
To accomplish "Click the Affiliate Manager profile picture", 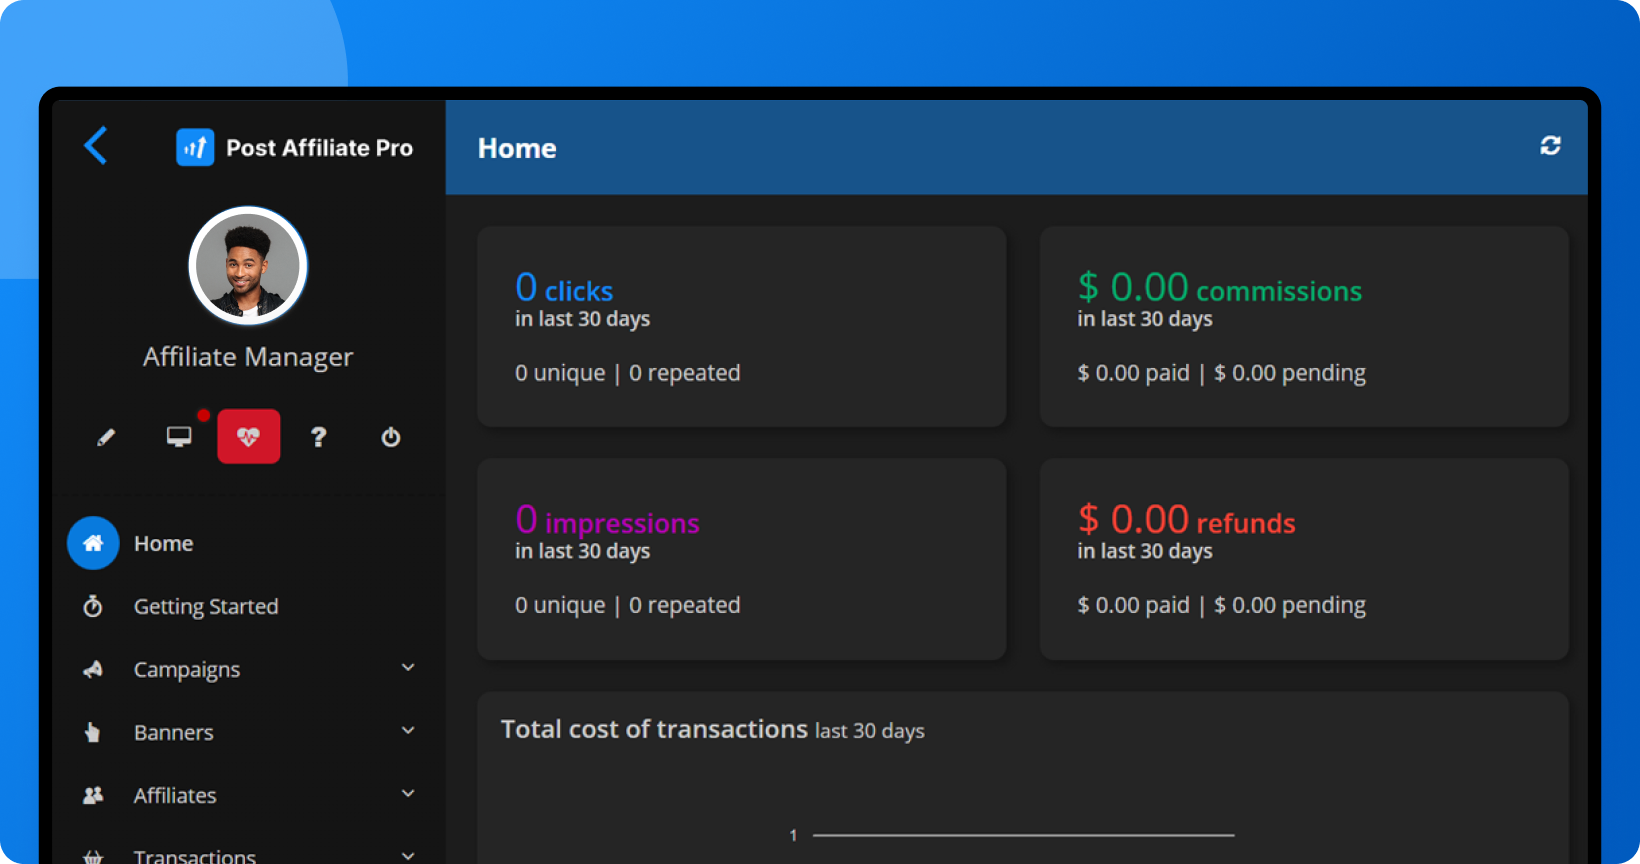I will point(248,266).
